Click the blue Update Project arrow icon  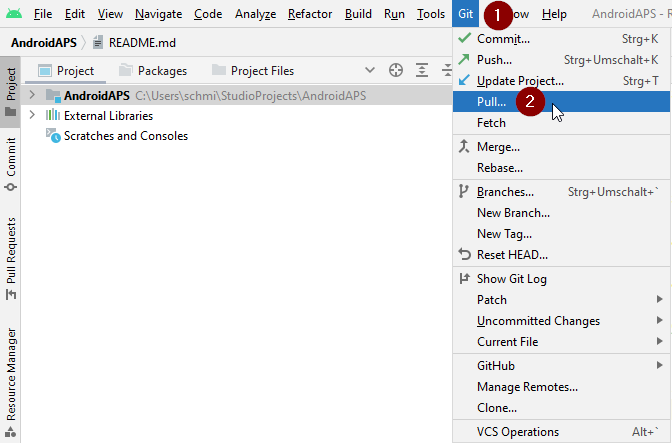coord(464,80)
